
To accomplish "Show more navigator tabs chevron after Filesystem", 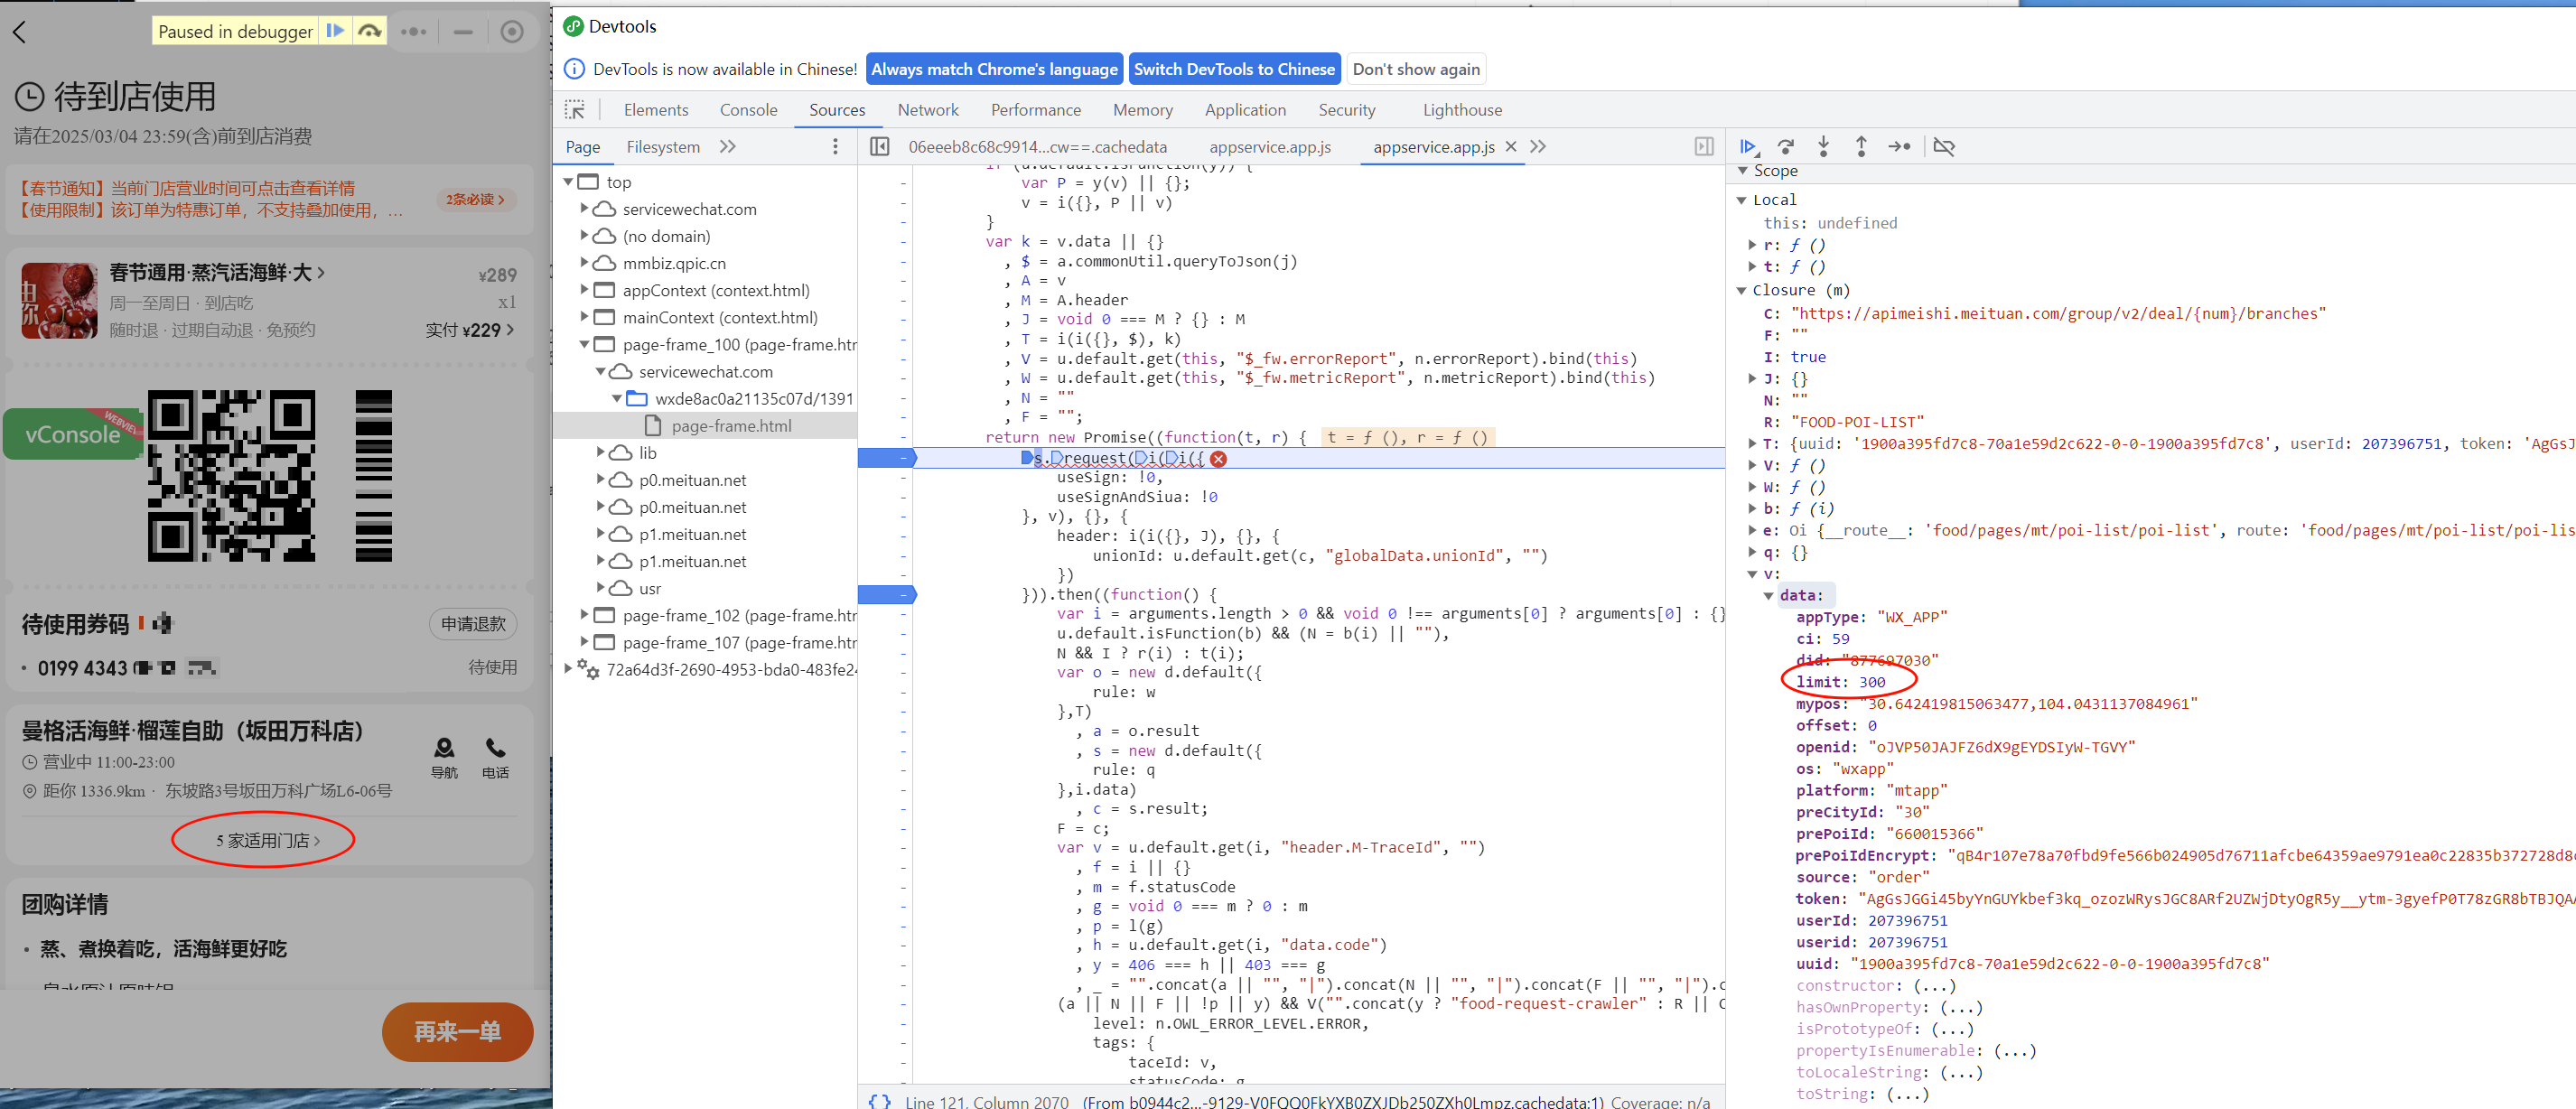I will pos(728,147).
